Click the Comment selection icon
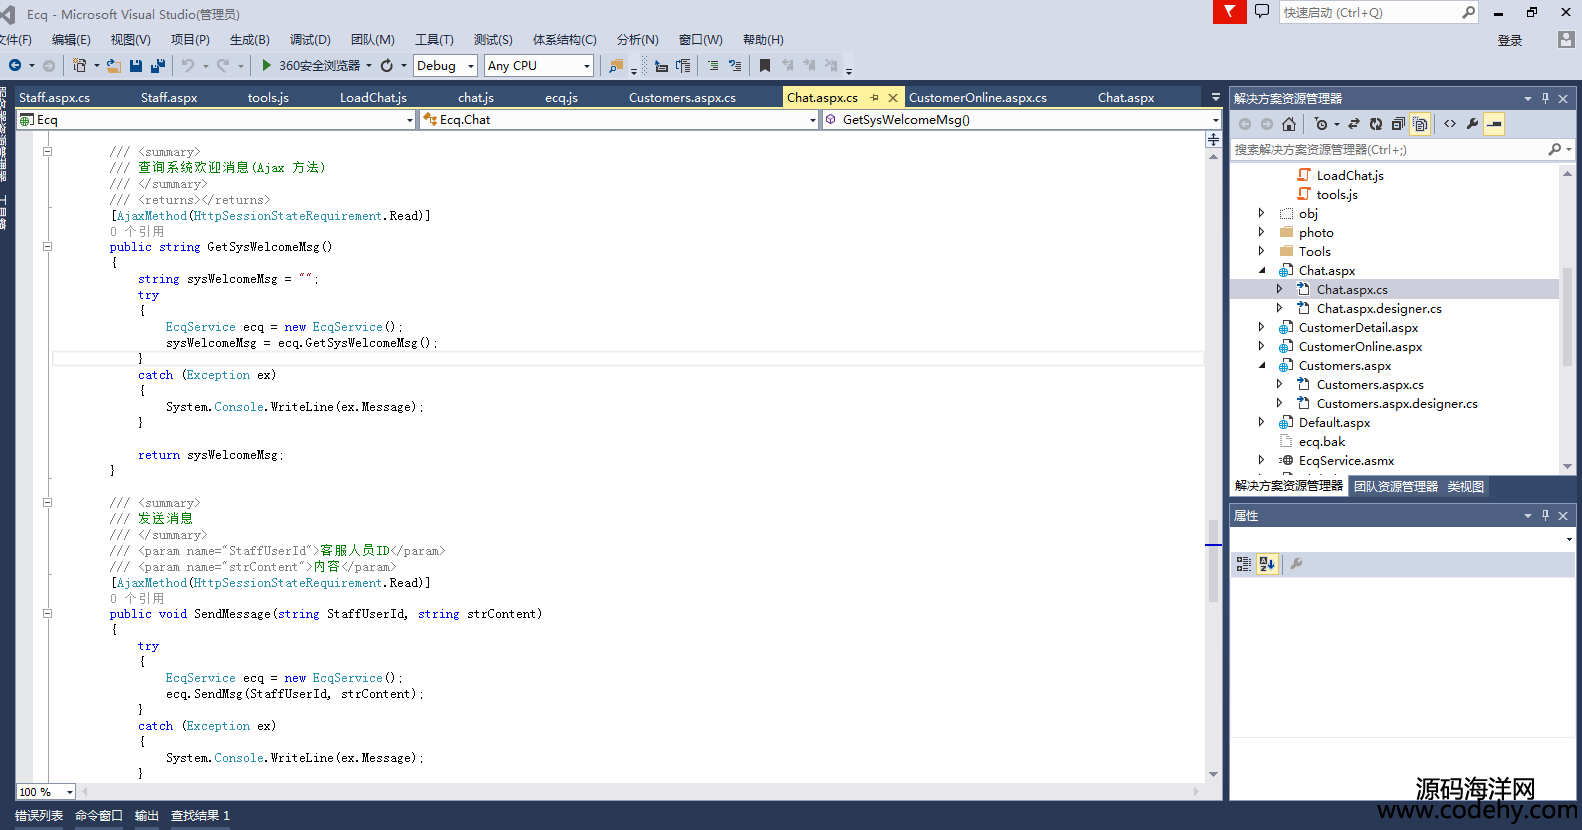Screen dimensions: 1582x830 [x=713, y=65]
